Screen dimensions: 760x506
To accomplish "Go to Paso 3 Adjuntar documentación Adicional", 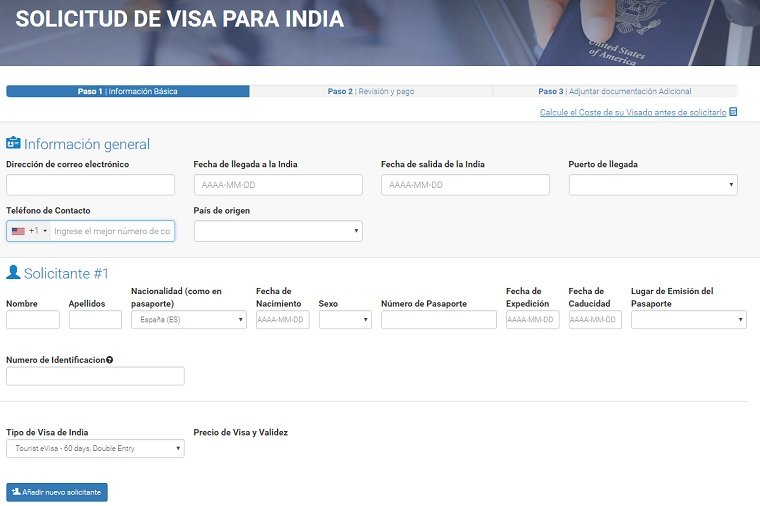I will (x=615, y=91).
